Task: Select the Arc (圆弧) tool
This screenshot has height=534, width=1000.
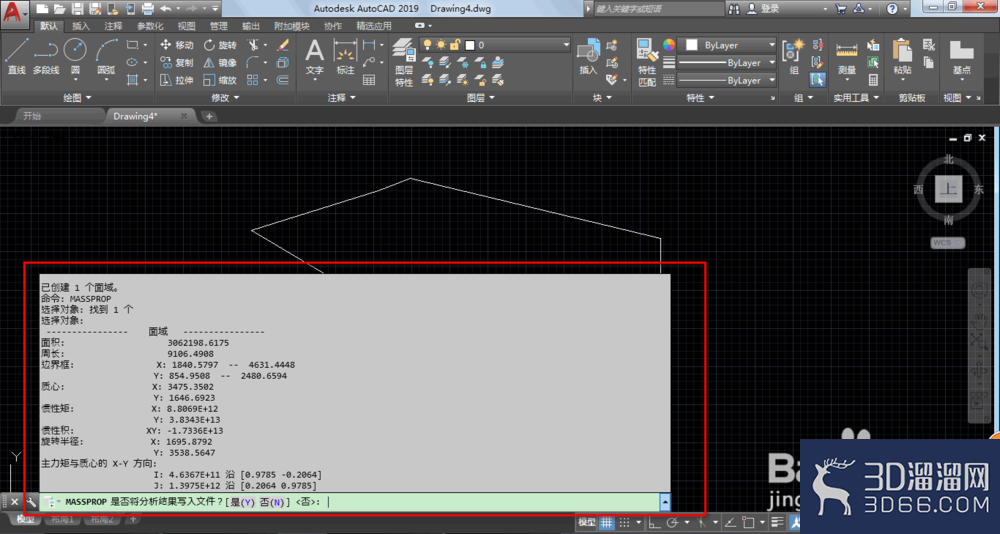Action: (107, 56)
